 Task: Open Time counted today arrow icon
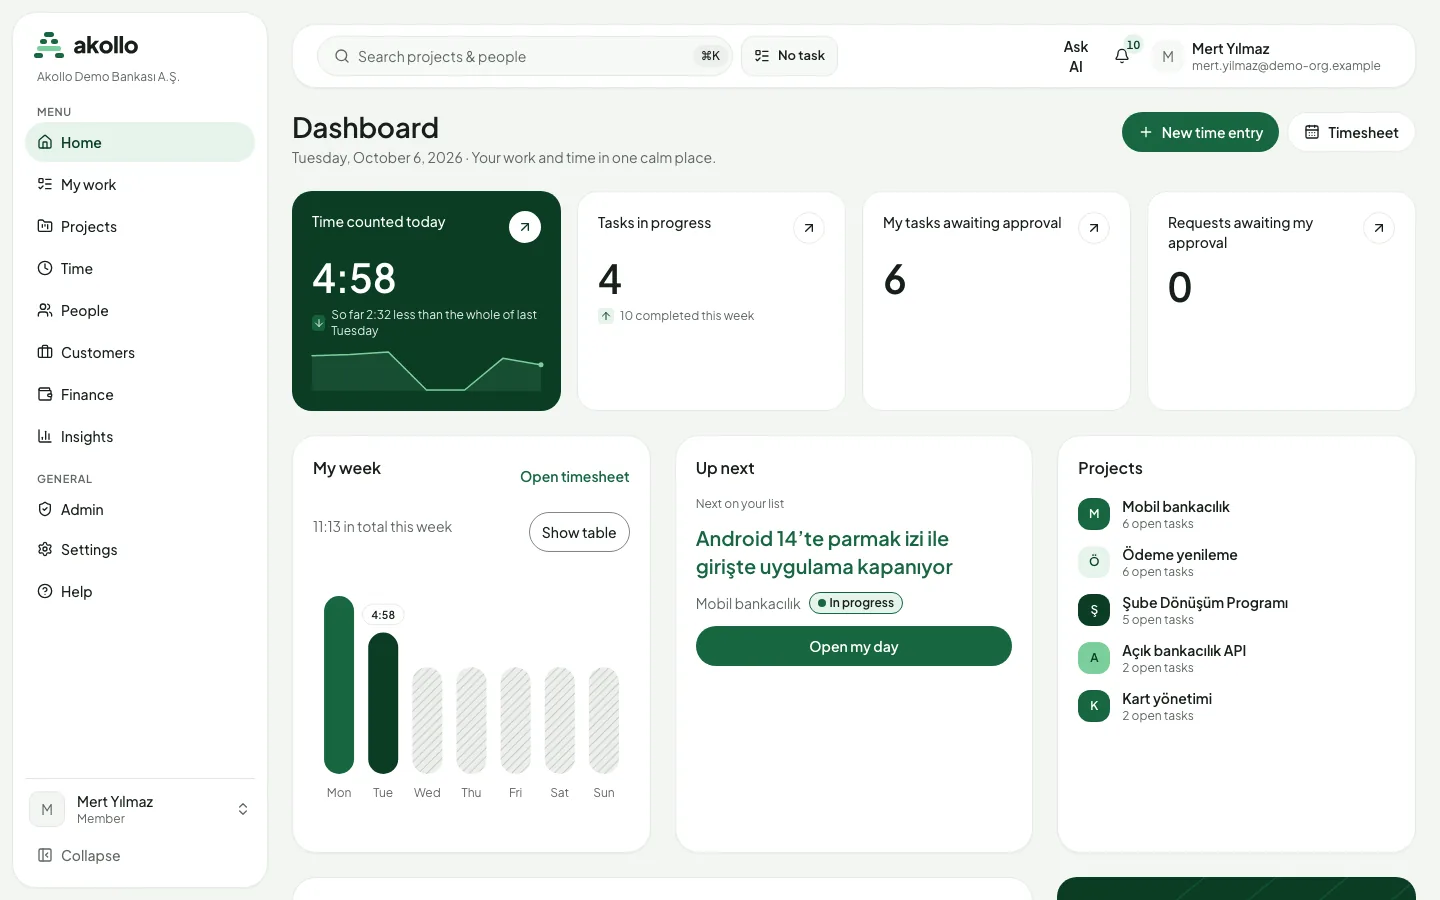coord(525,227)
